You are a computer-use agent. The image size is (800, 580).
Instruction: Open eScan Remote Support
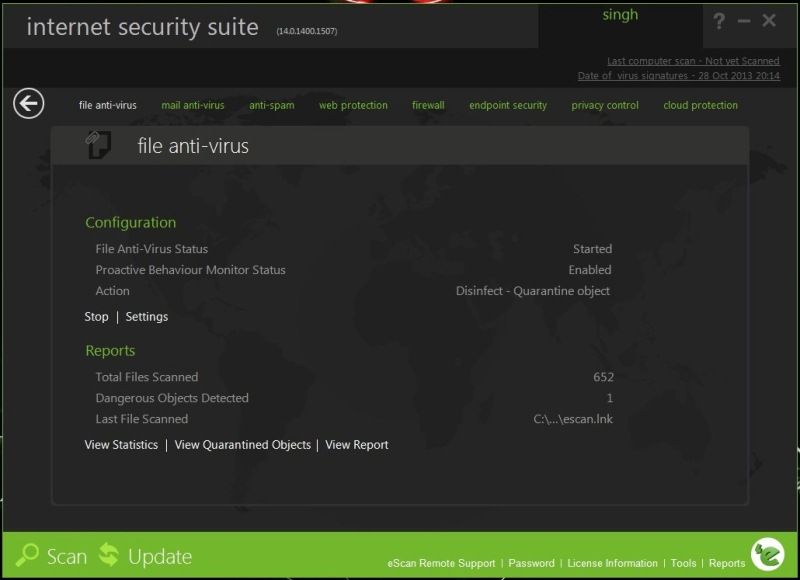pos(441,563)
